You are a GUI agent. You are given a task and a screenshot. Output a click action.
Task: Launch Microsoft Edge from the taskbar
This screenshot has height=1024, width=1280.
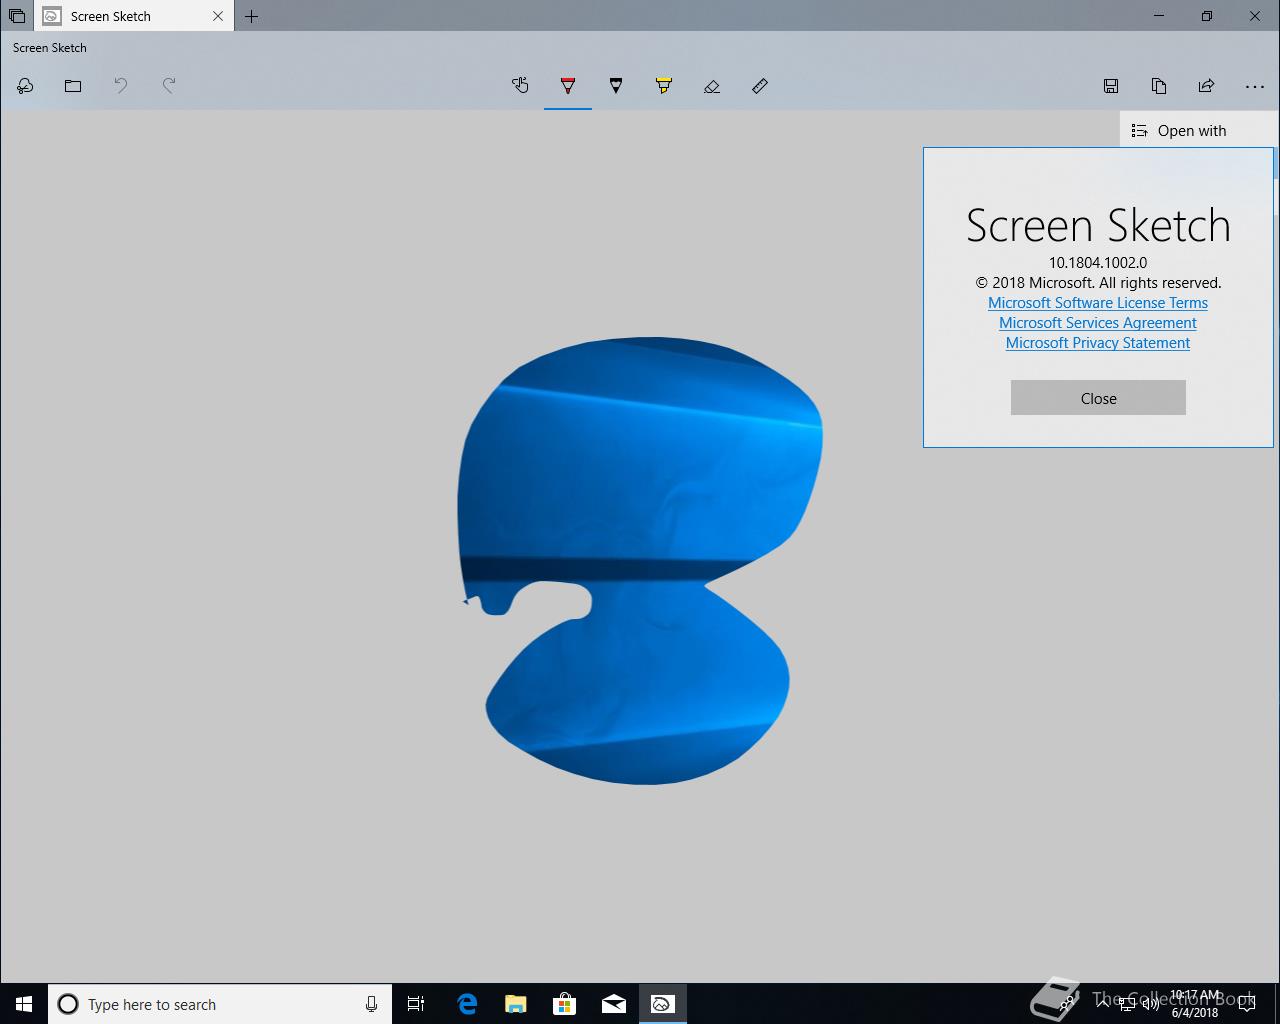467,1004
